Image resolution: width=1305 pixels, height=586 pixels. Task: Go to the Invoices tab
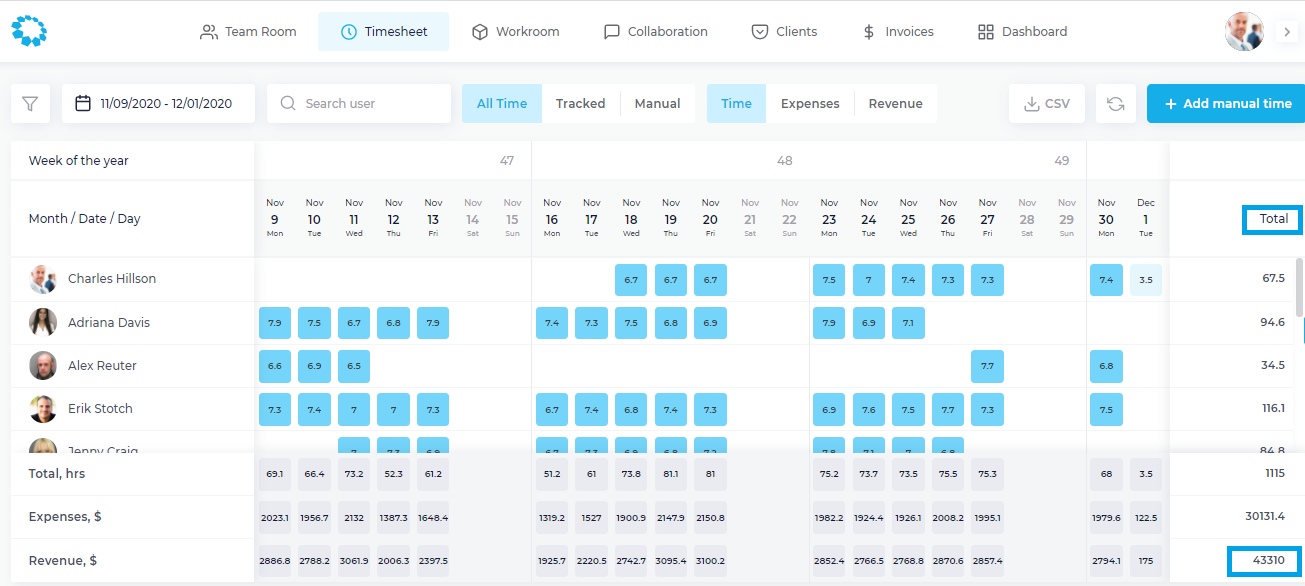[897, 32]
